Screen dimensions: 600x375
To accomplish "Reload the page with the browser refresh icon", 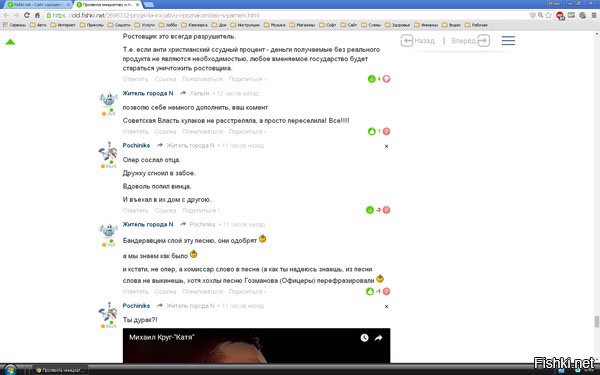I will 27,15.
